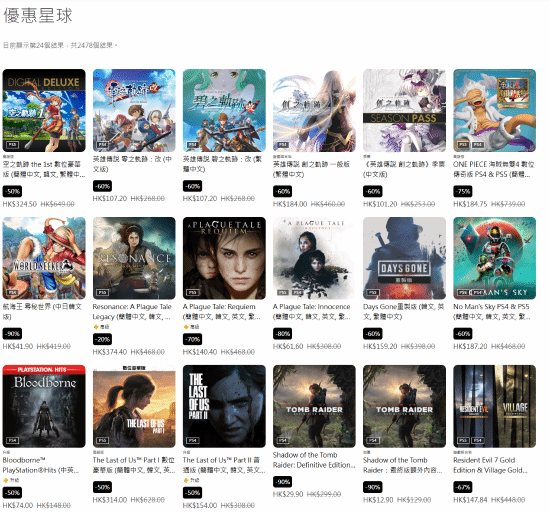Click the -20% badge under Resonance Plague Tale
The width and height of the screenshot is (550, 512).
point(102,339)
